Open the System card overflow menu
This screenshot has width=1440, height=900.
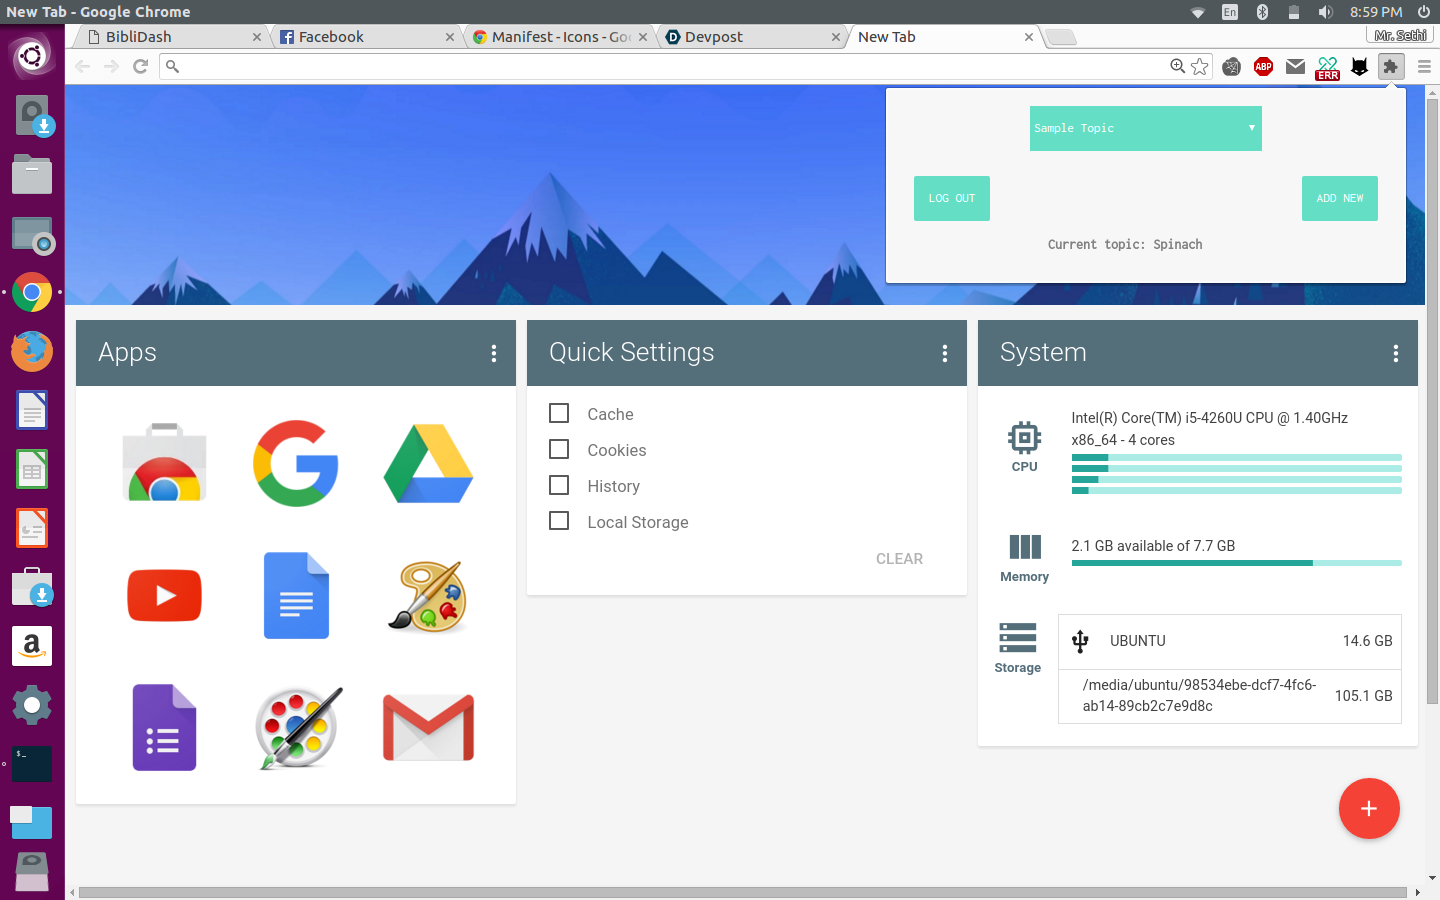click(1396, 353)
